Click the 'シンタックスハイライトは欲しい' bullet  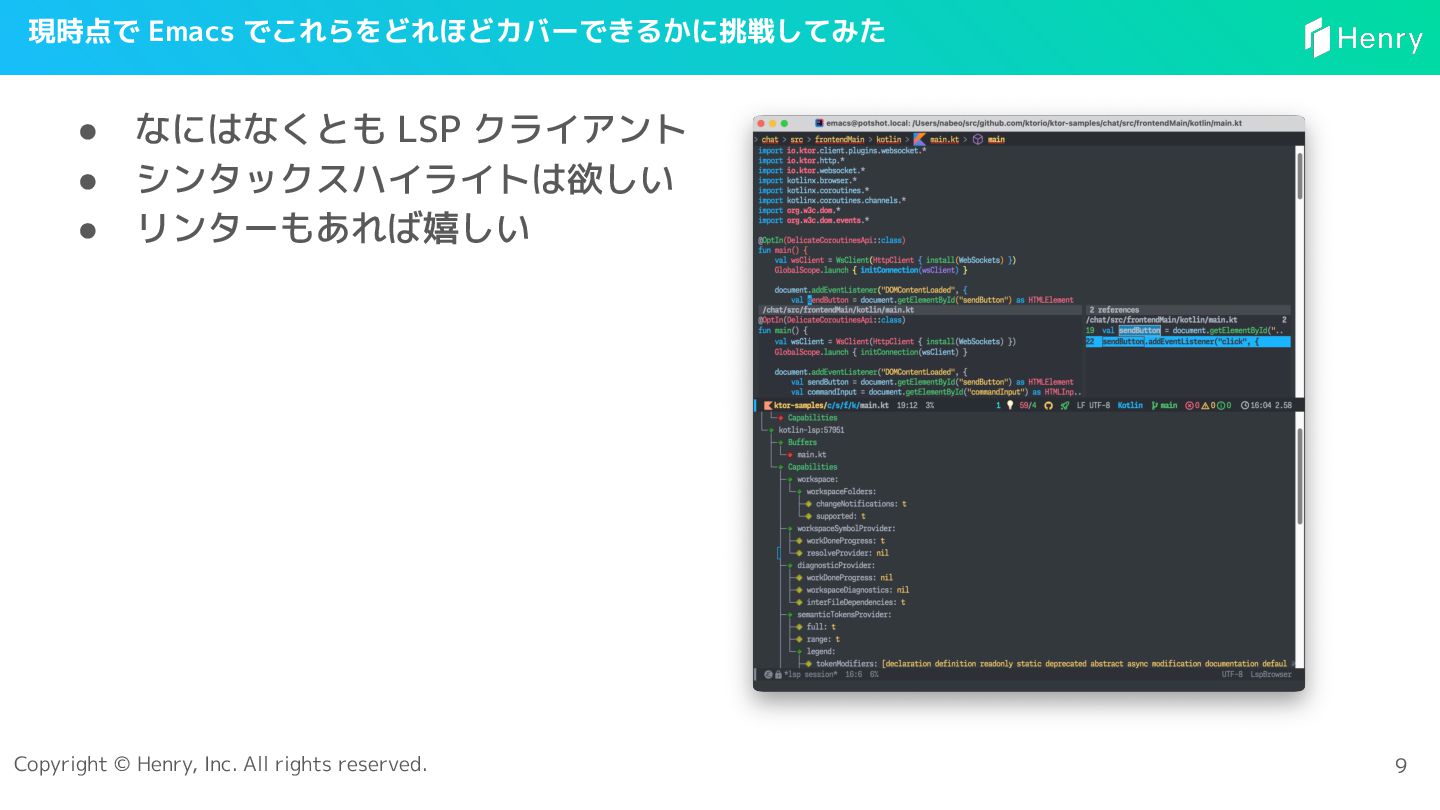(x=404, y=179)
